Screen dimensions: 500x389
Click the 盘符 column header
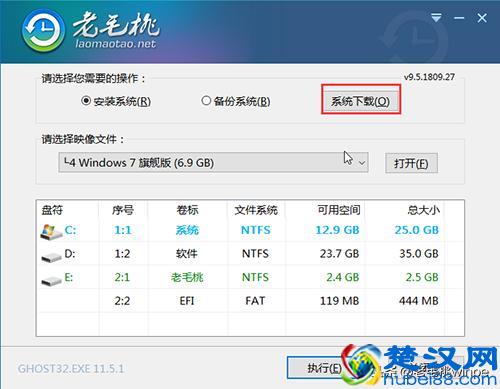[x=52, y=210]
